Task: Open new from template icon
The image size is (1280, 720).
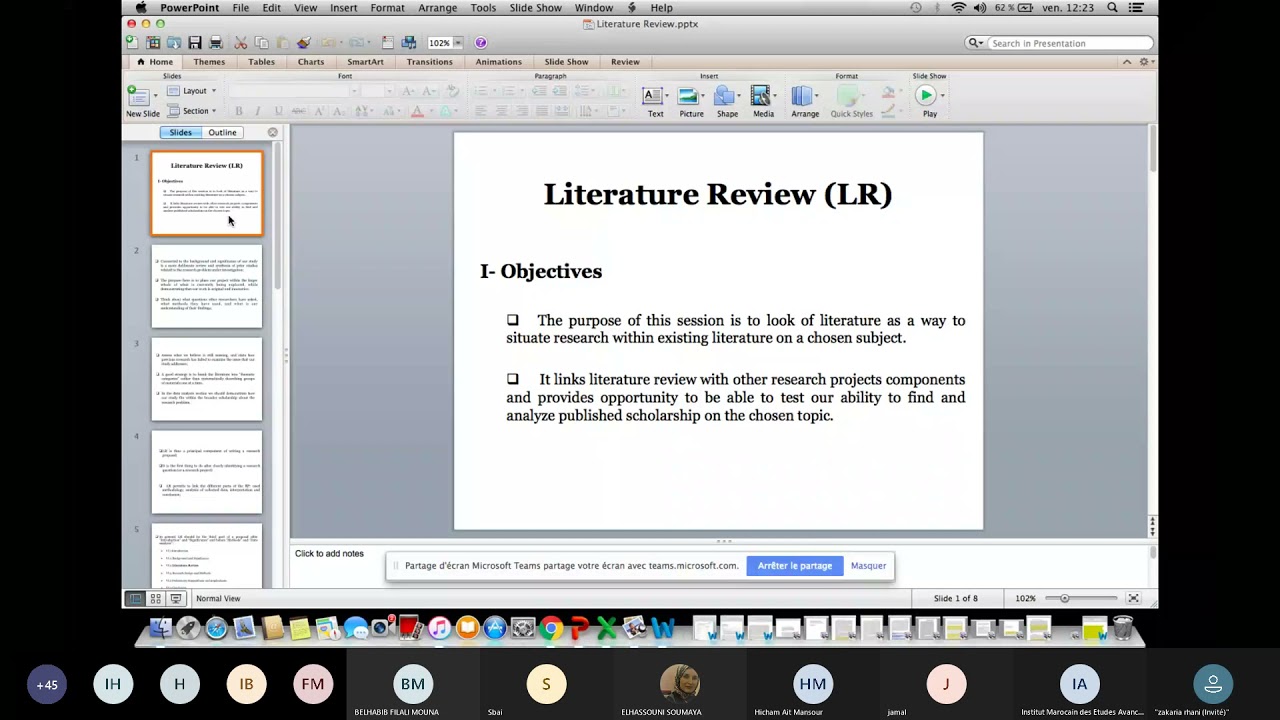Action: pos(153,43)
